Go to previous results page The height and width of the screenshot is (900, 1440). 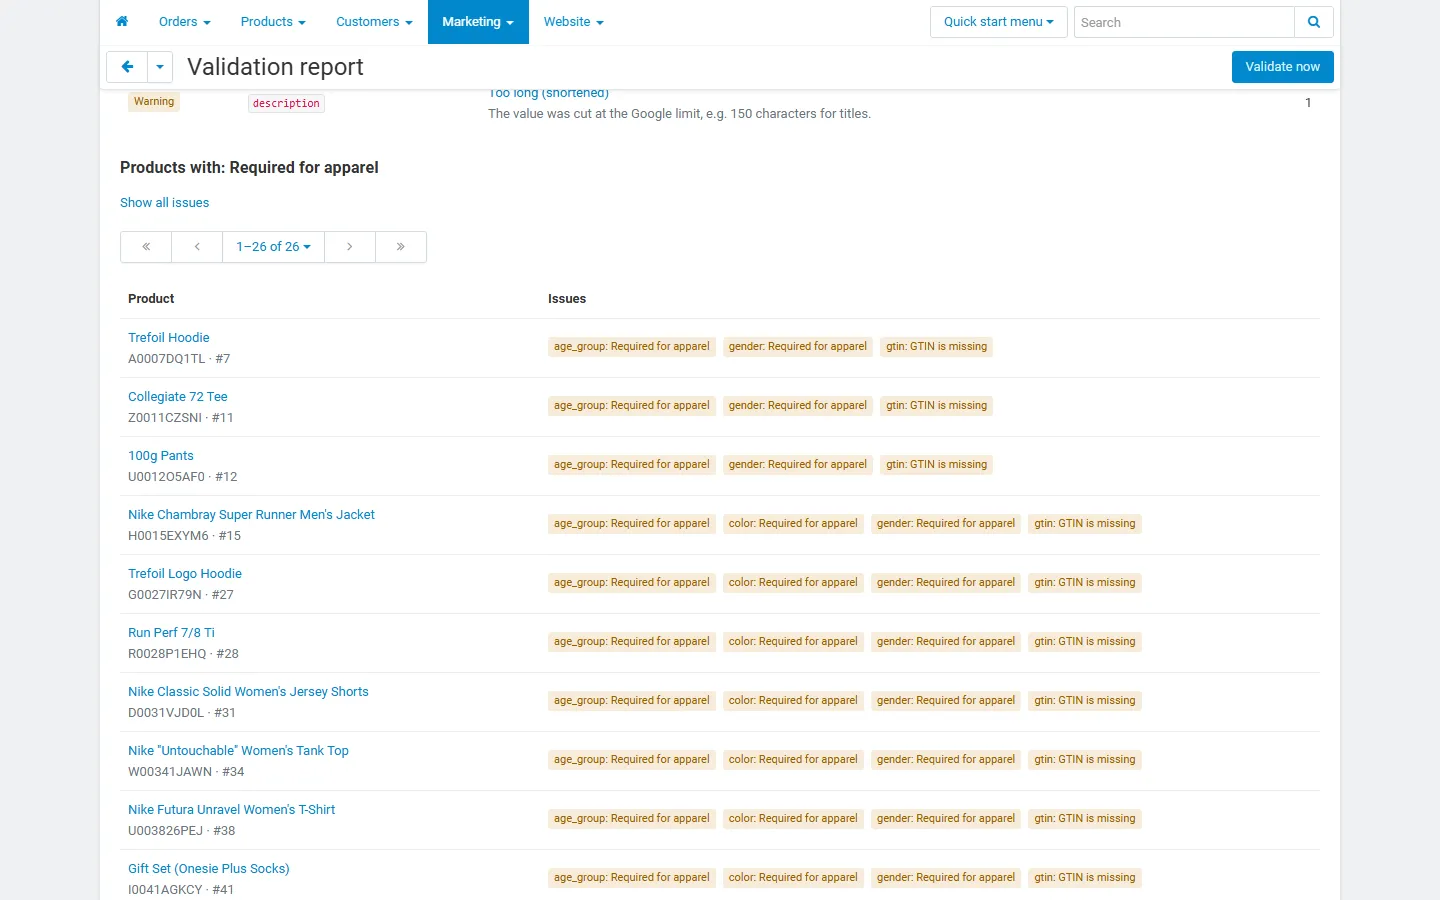[x=197, y=247]
